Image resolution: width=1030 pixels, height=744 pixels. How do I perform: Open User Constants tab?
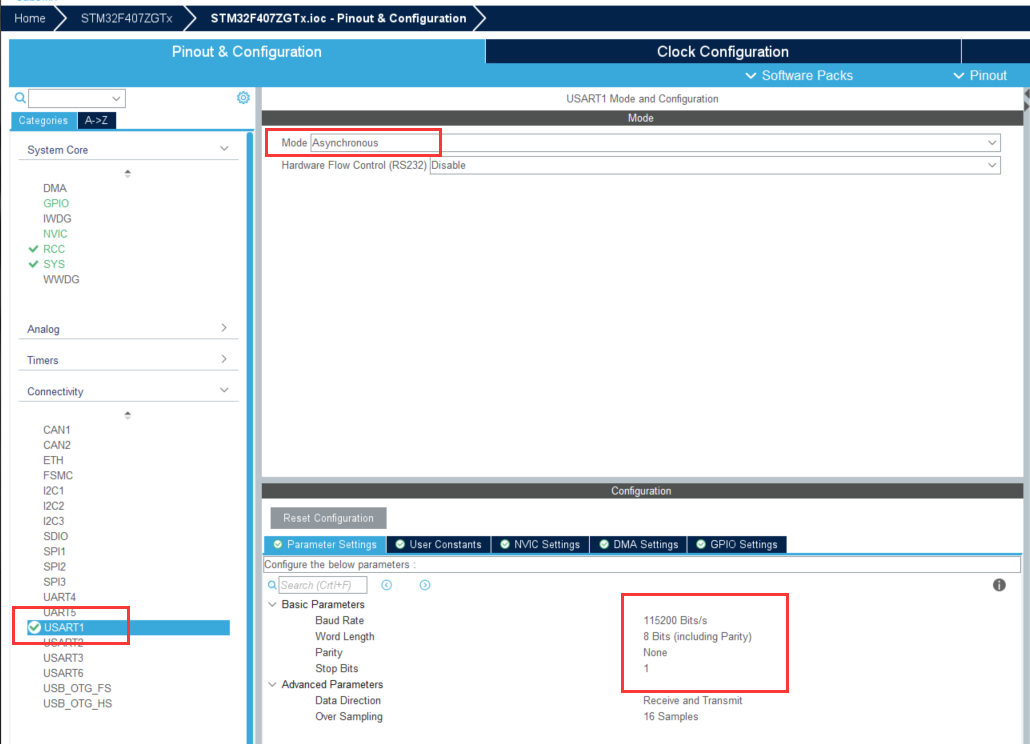[x=439, y=544]
